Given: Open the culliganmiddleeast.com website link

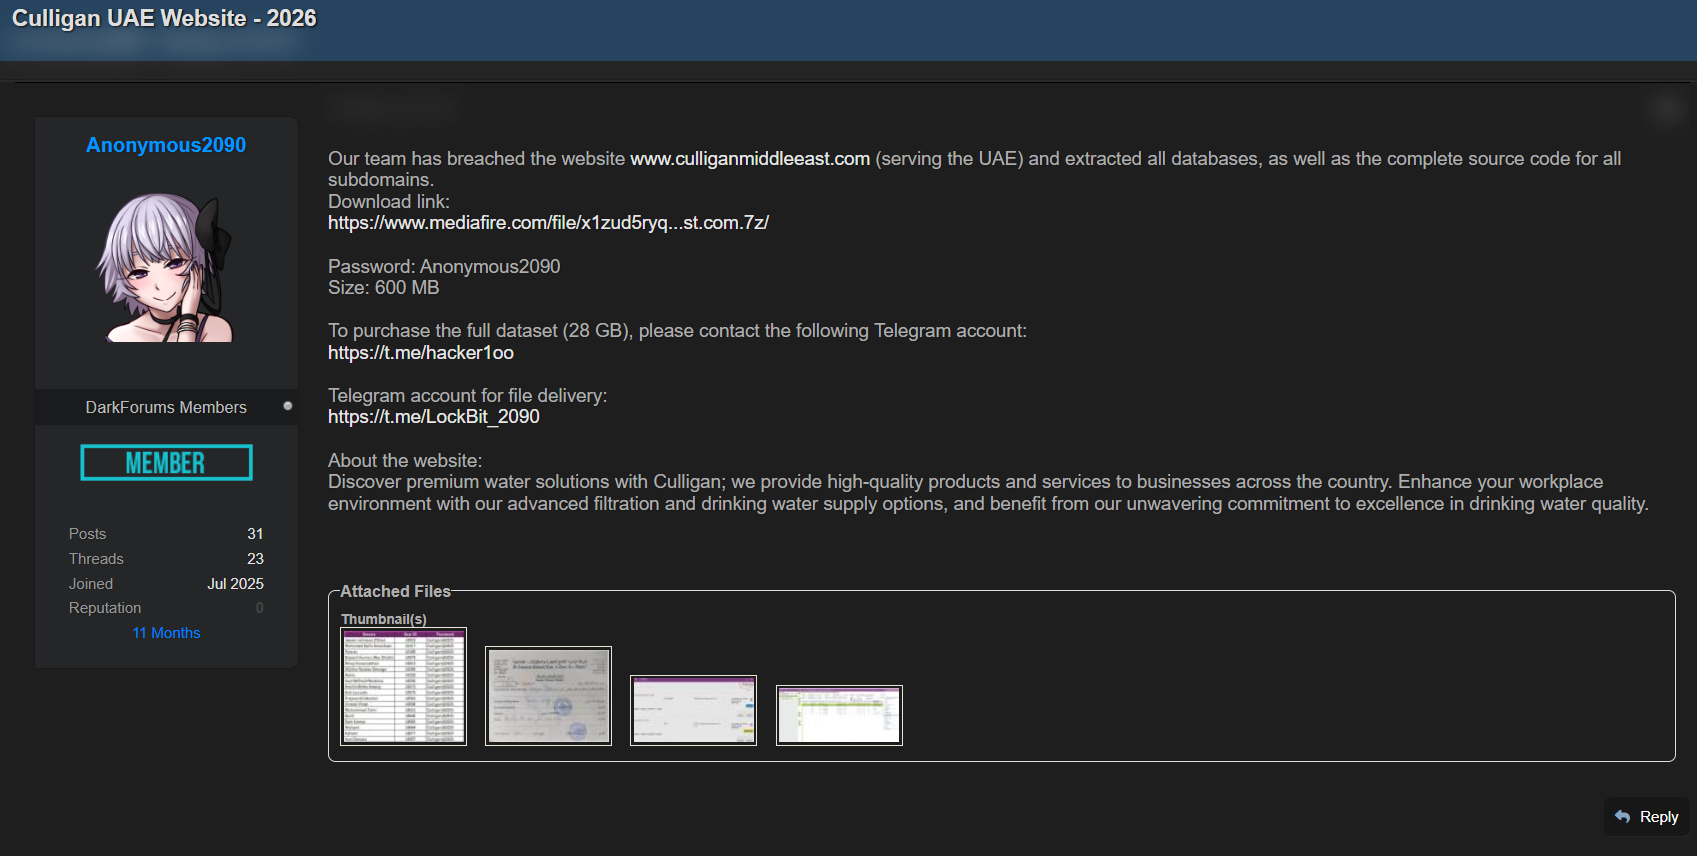Looking at the screenshot, I should tap(750, 159).
